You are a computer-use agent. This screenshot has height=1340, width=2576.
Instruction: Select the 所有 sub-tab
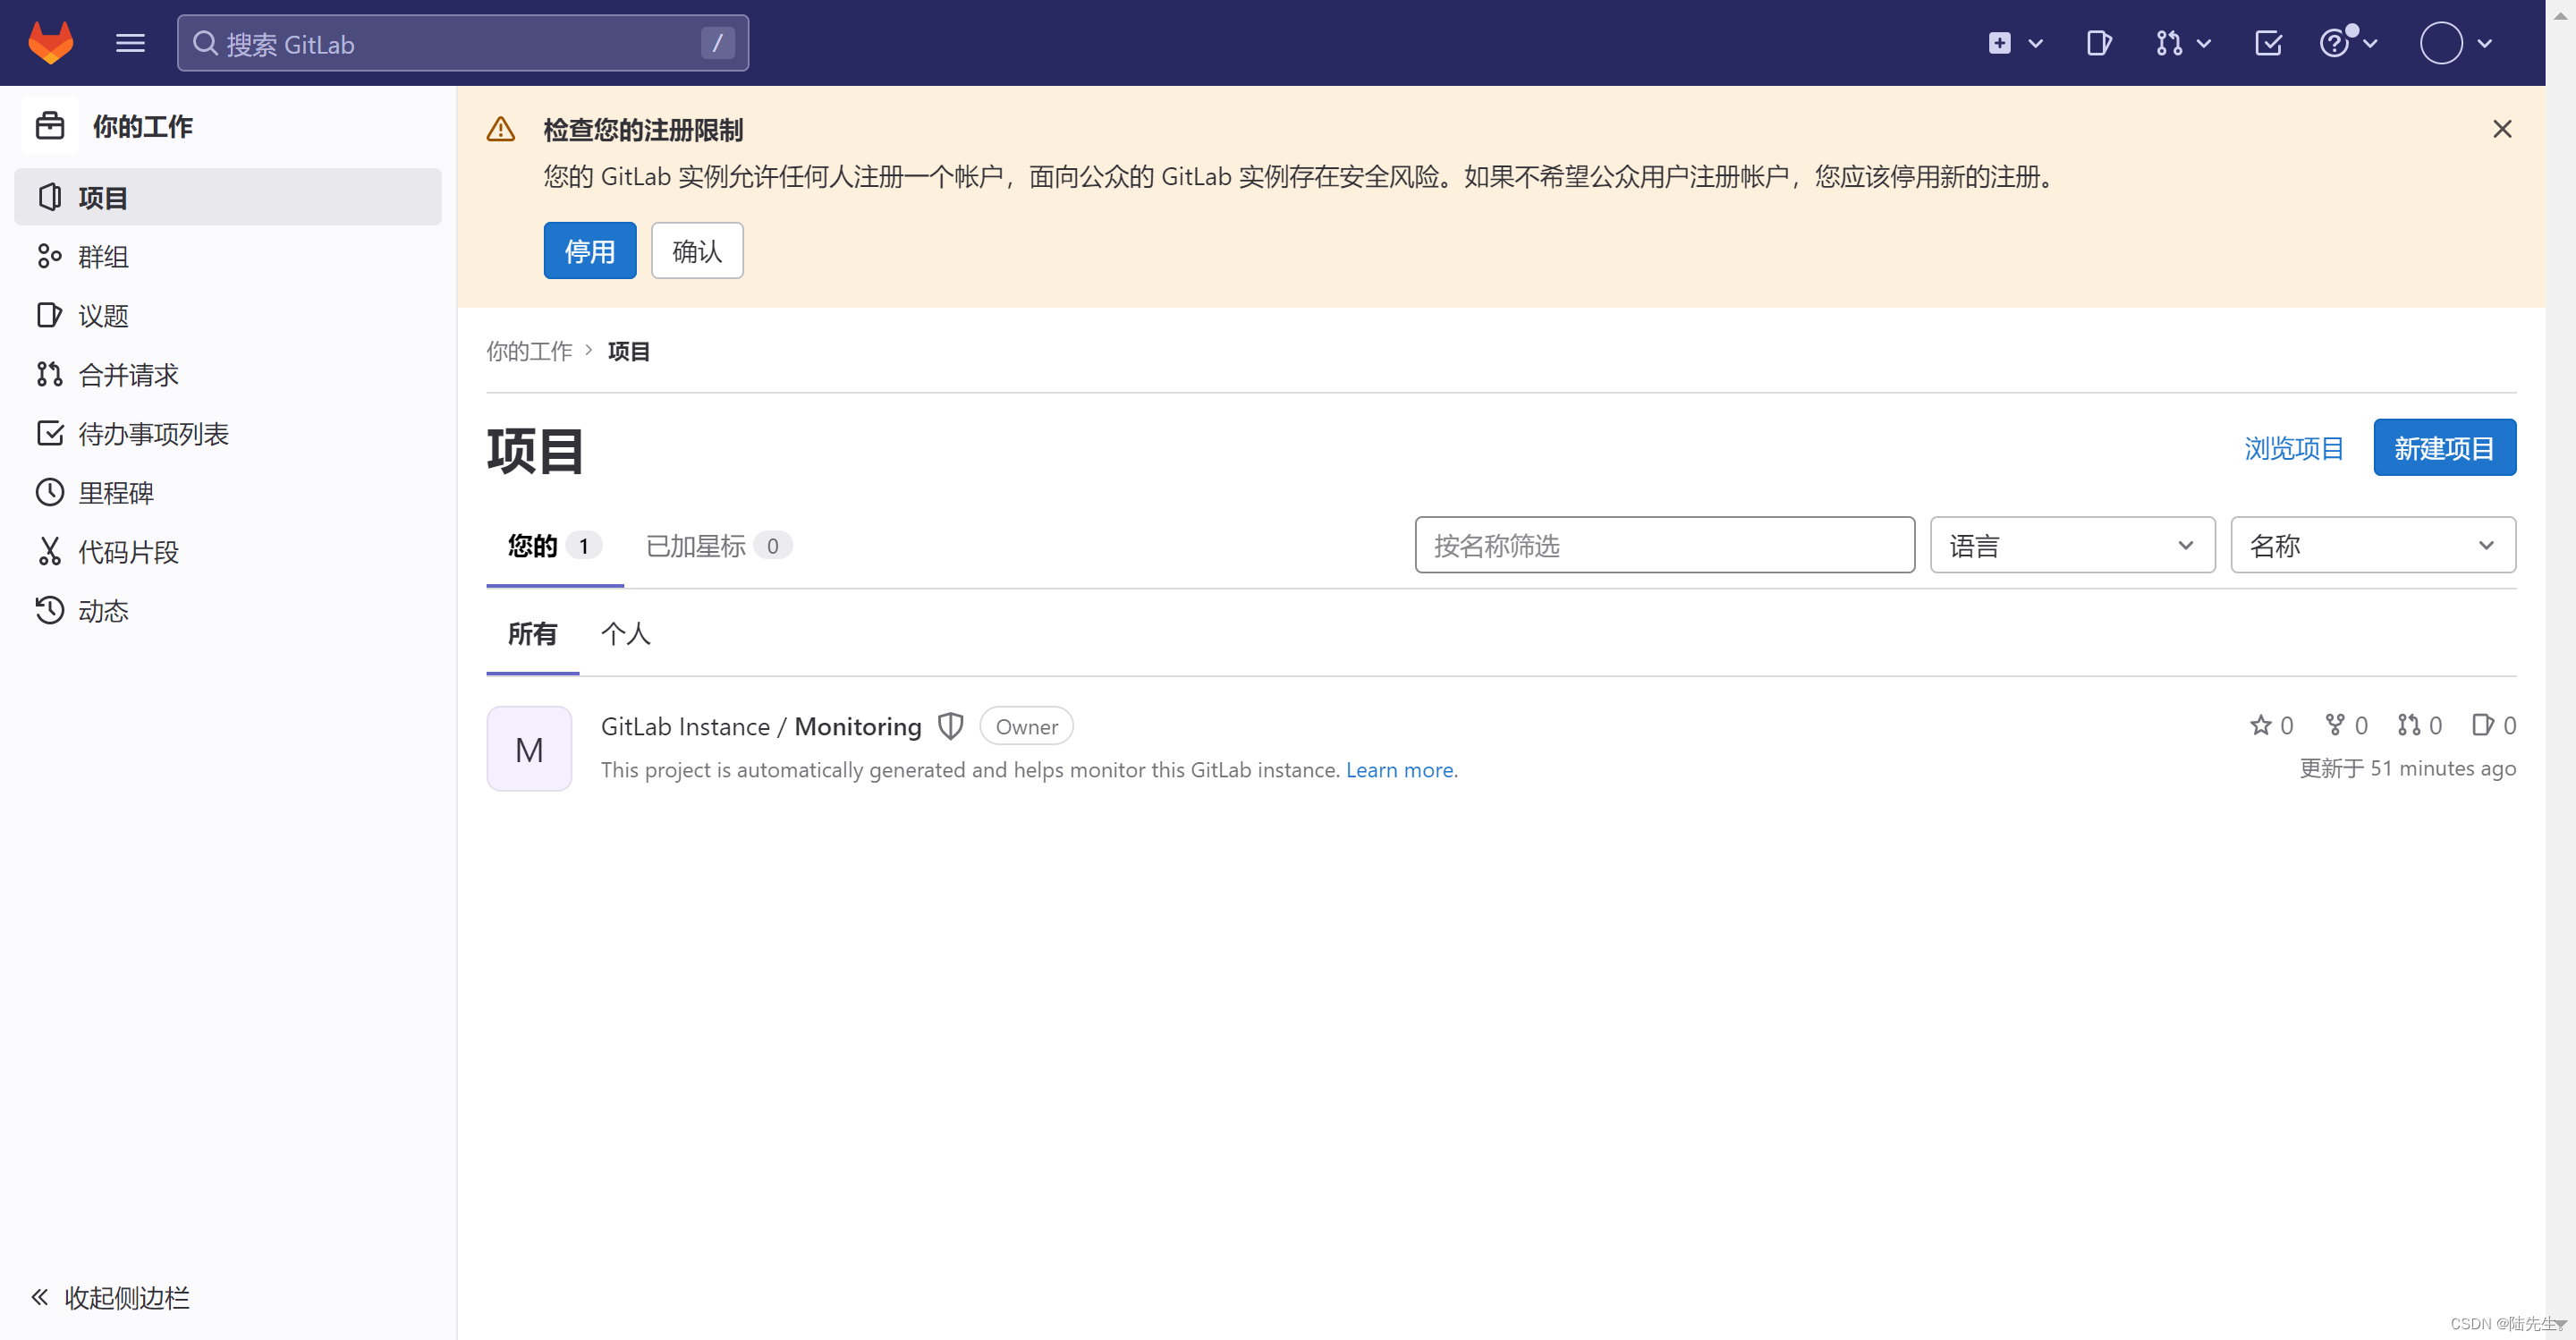click(532, 634)
